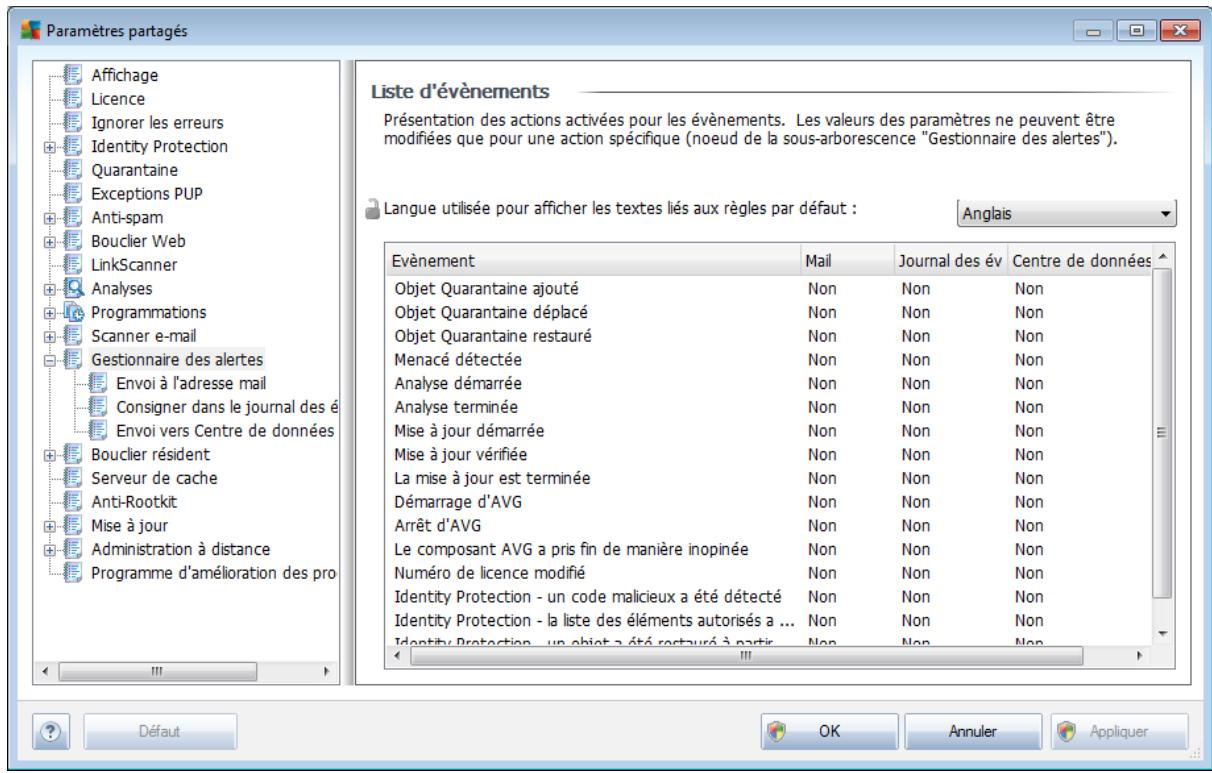Image resolution: width=1212 pixels, height=773 pixels.
Task: Click the Affichage tree icon
Action: click(70, 75)
